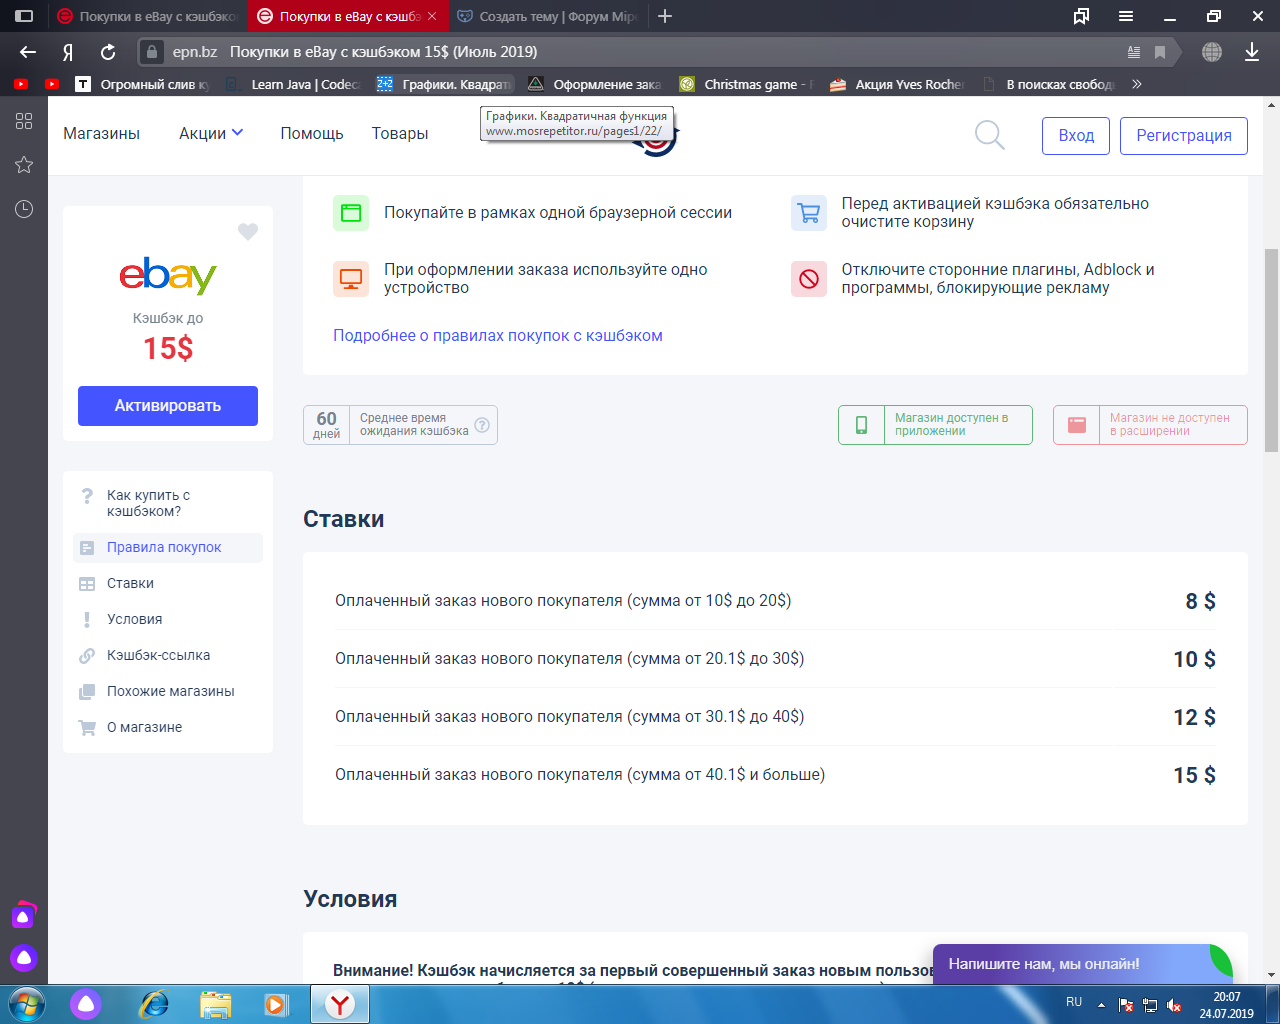Click the Yandex Browser taskbar icon
Screen dimensions: 1280x1024
tap(340, 1004)
